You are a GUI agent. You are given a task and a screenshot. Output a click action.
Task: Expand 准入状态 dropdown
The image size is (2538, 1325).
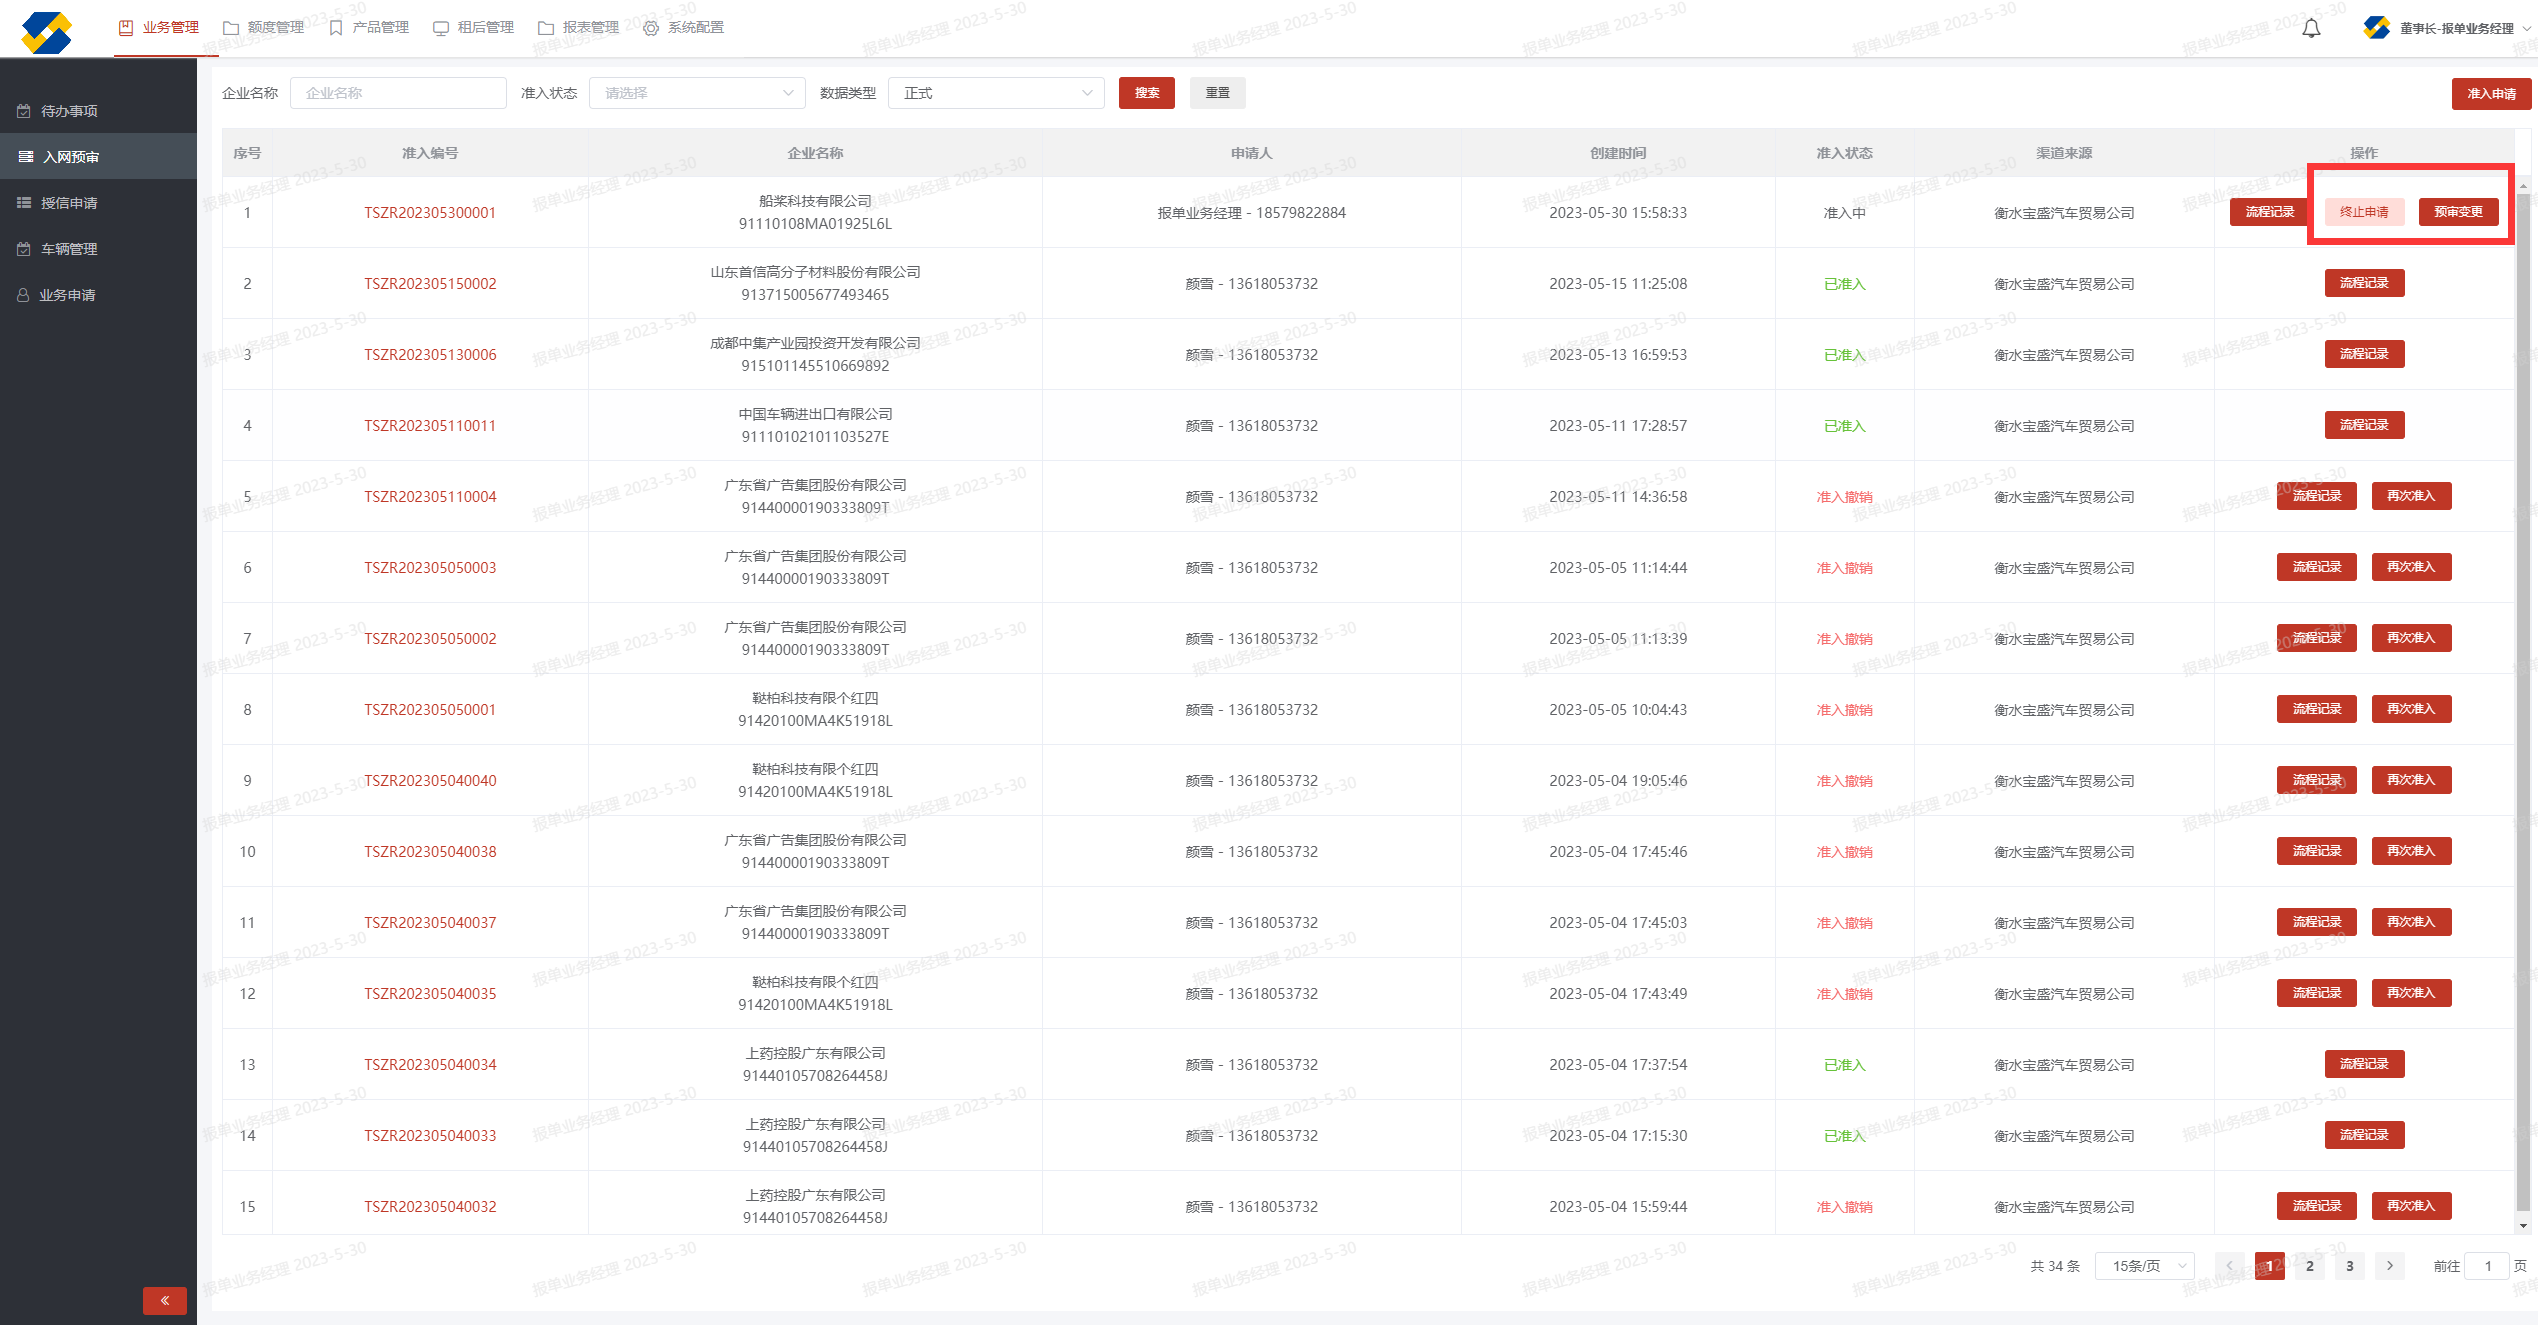click(697, 93)
